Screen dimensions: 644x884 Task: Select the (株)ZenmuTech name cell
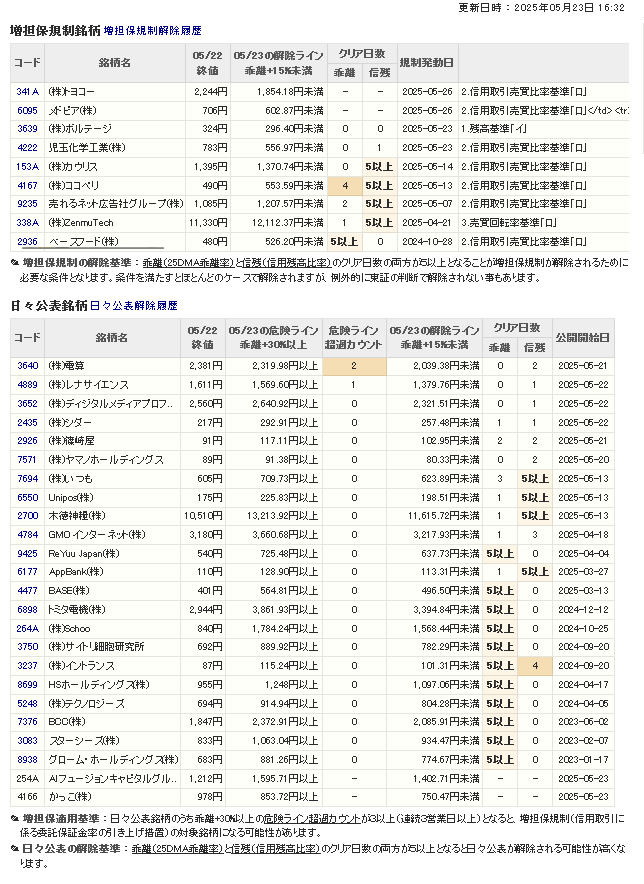115,223
